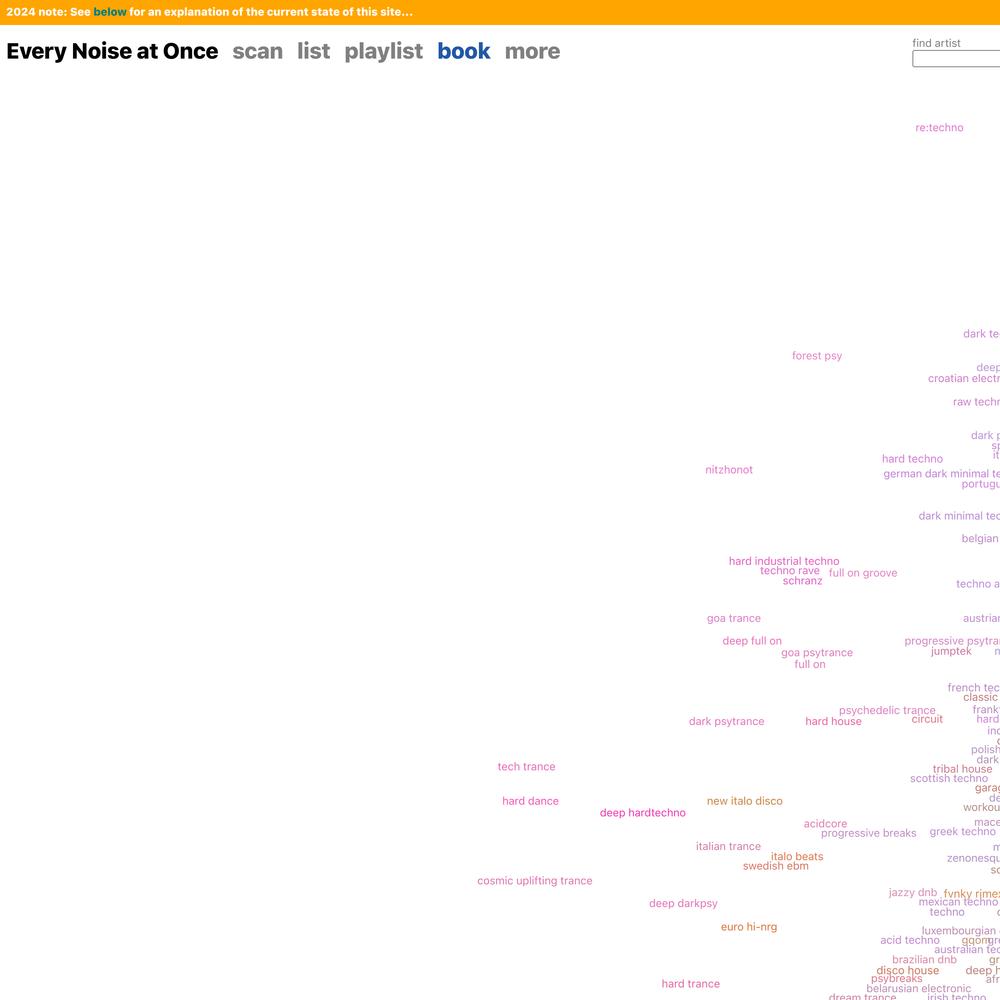Open the 'below' link in the banner
This screenshot has height=1000, width=1000.
click(x=110, y=12)
